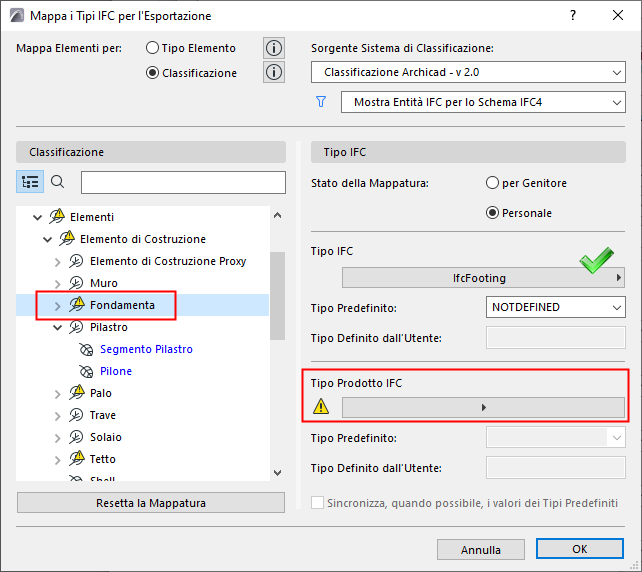
Task: Click the classification tree scrollbar thumb
Action: click(277, 296)
